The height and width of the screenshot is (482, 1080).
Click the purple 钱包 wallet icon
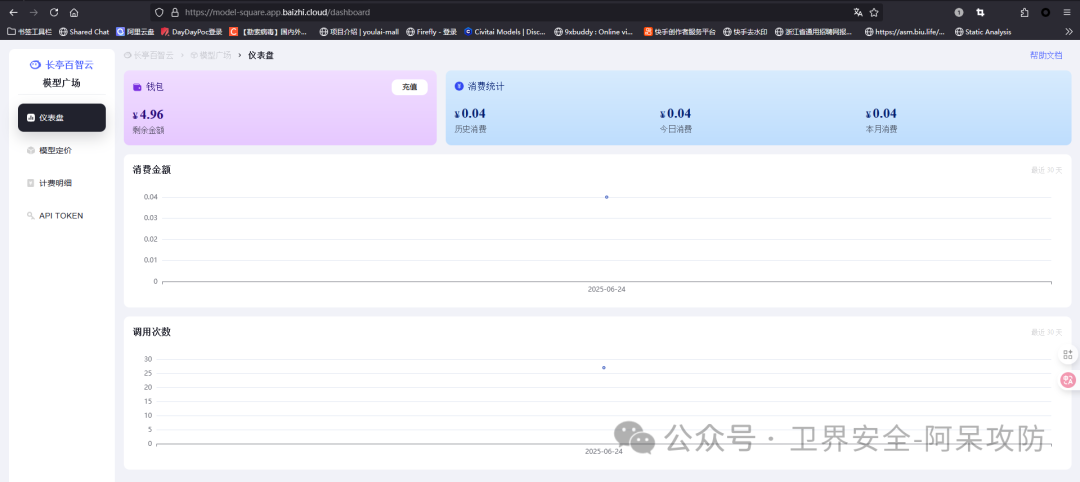137,87
